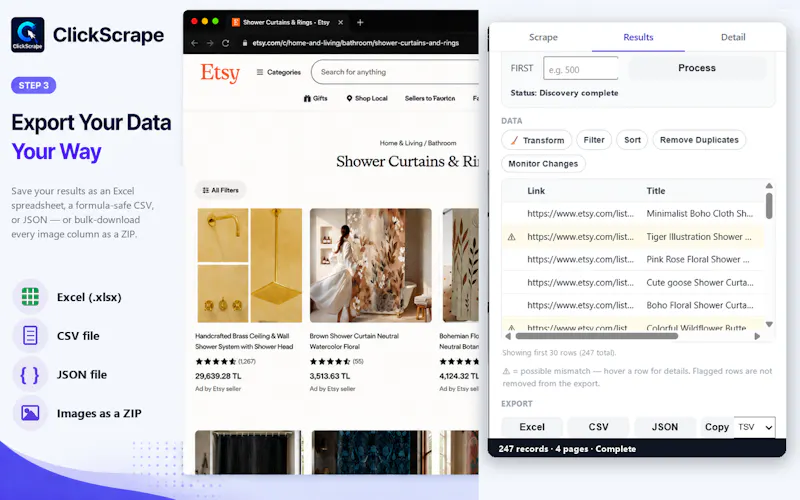
Task: Click Monitor Changes button
Action: pos(543,163)
